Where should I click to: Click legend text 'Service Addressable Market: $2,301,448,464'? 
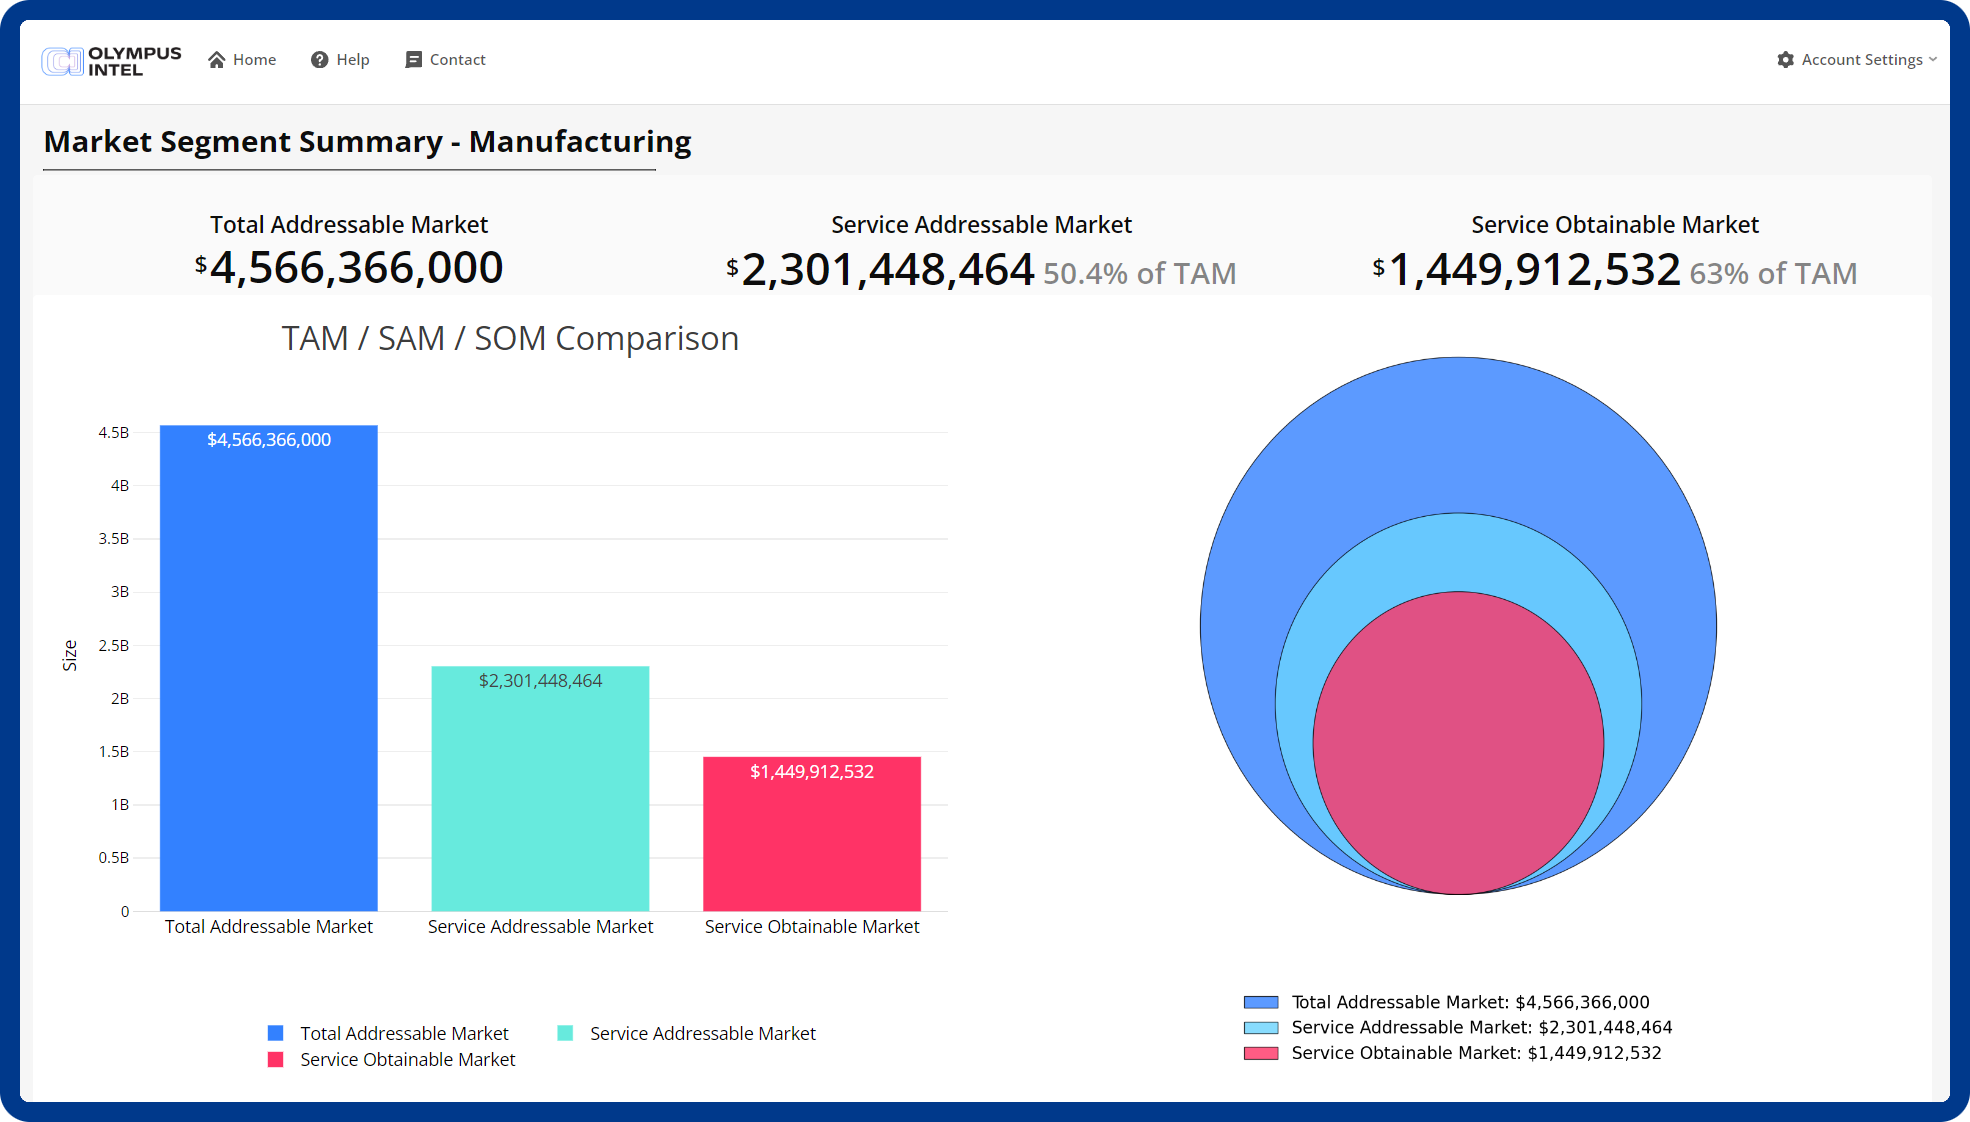(1481, 1027)
